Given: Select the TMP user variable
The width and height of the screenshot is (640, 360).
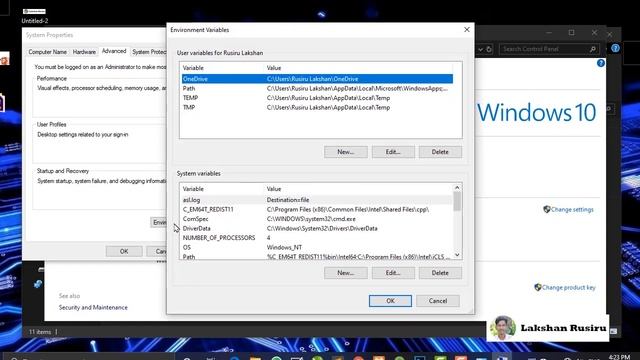Looking at the screenshot, I should point(317,107).
